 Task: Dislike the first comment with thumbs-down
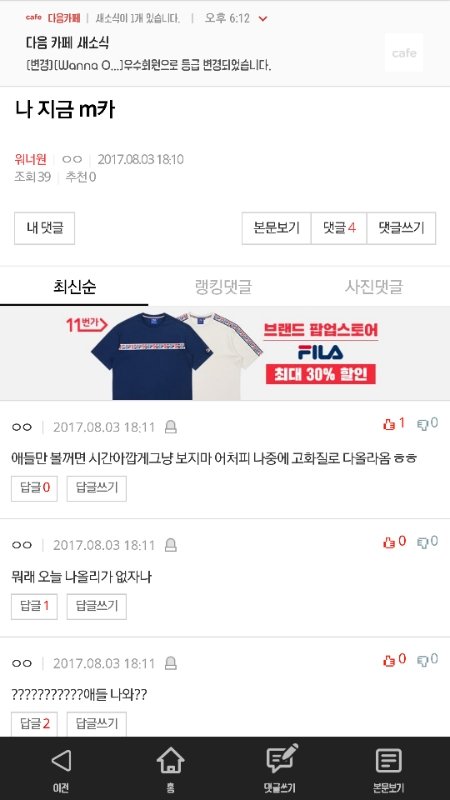click(428, 423)
